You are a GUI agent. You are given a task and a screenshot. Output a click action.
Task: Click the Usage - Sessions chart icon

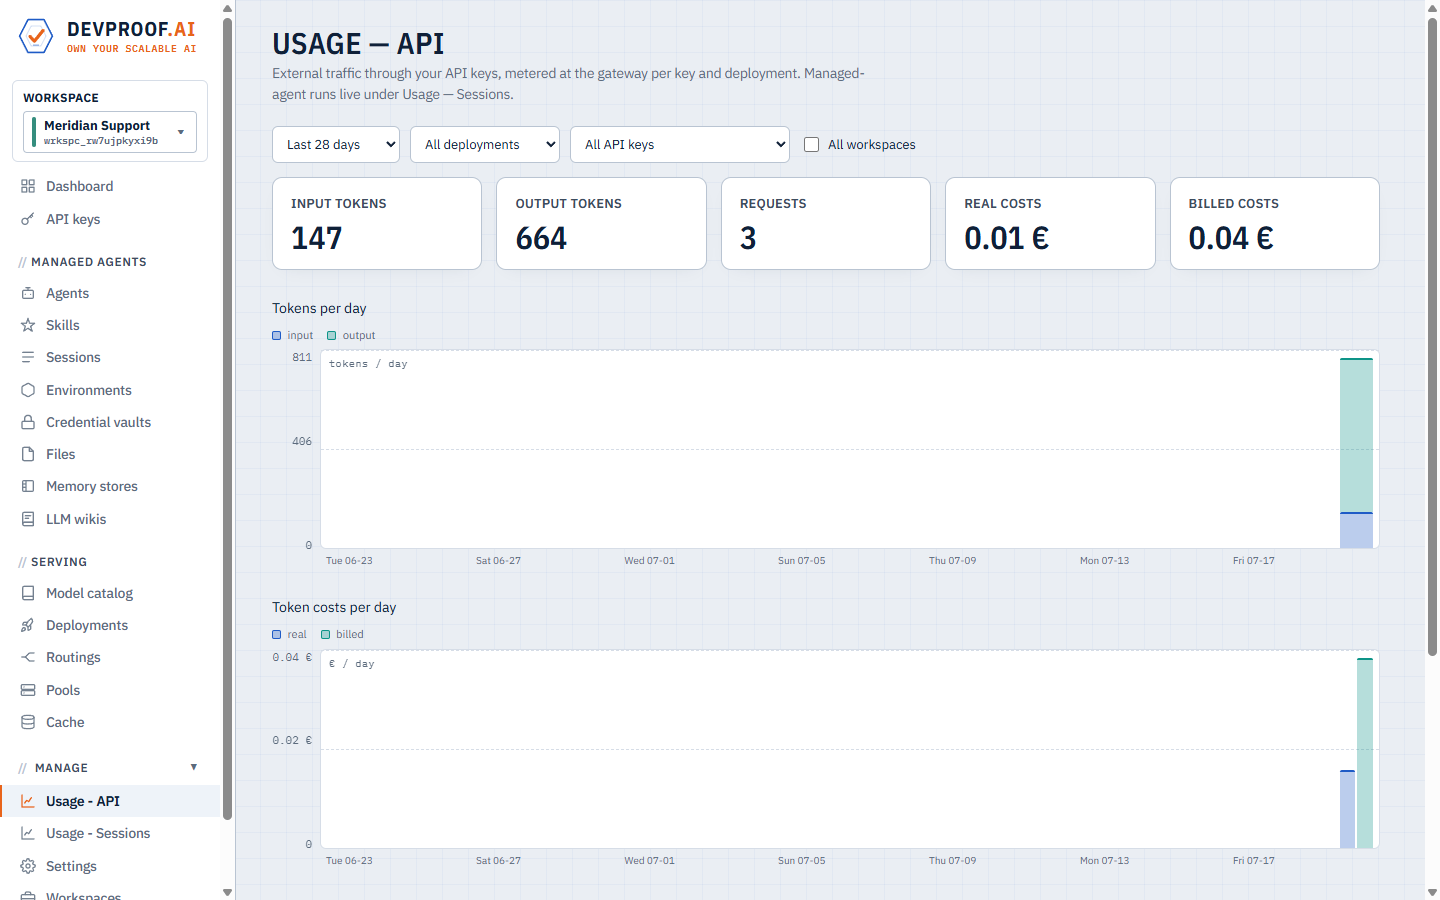click(x=28, y=833)
